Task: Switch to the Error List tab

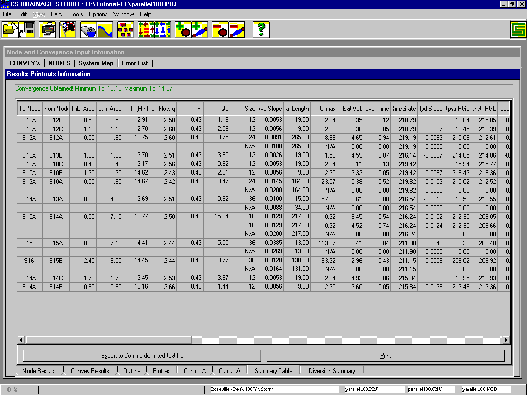Action: click(x=135, y=63)
